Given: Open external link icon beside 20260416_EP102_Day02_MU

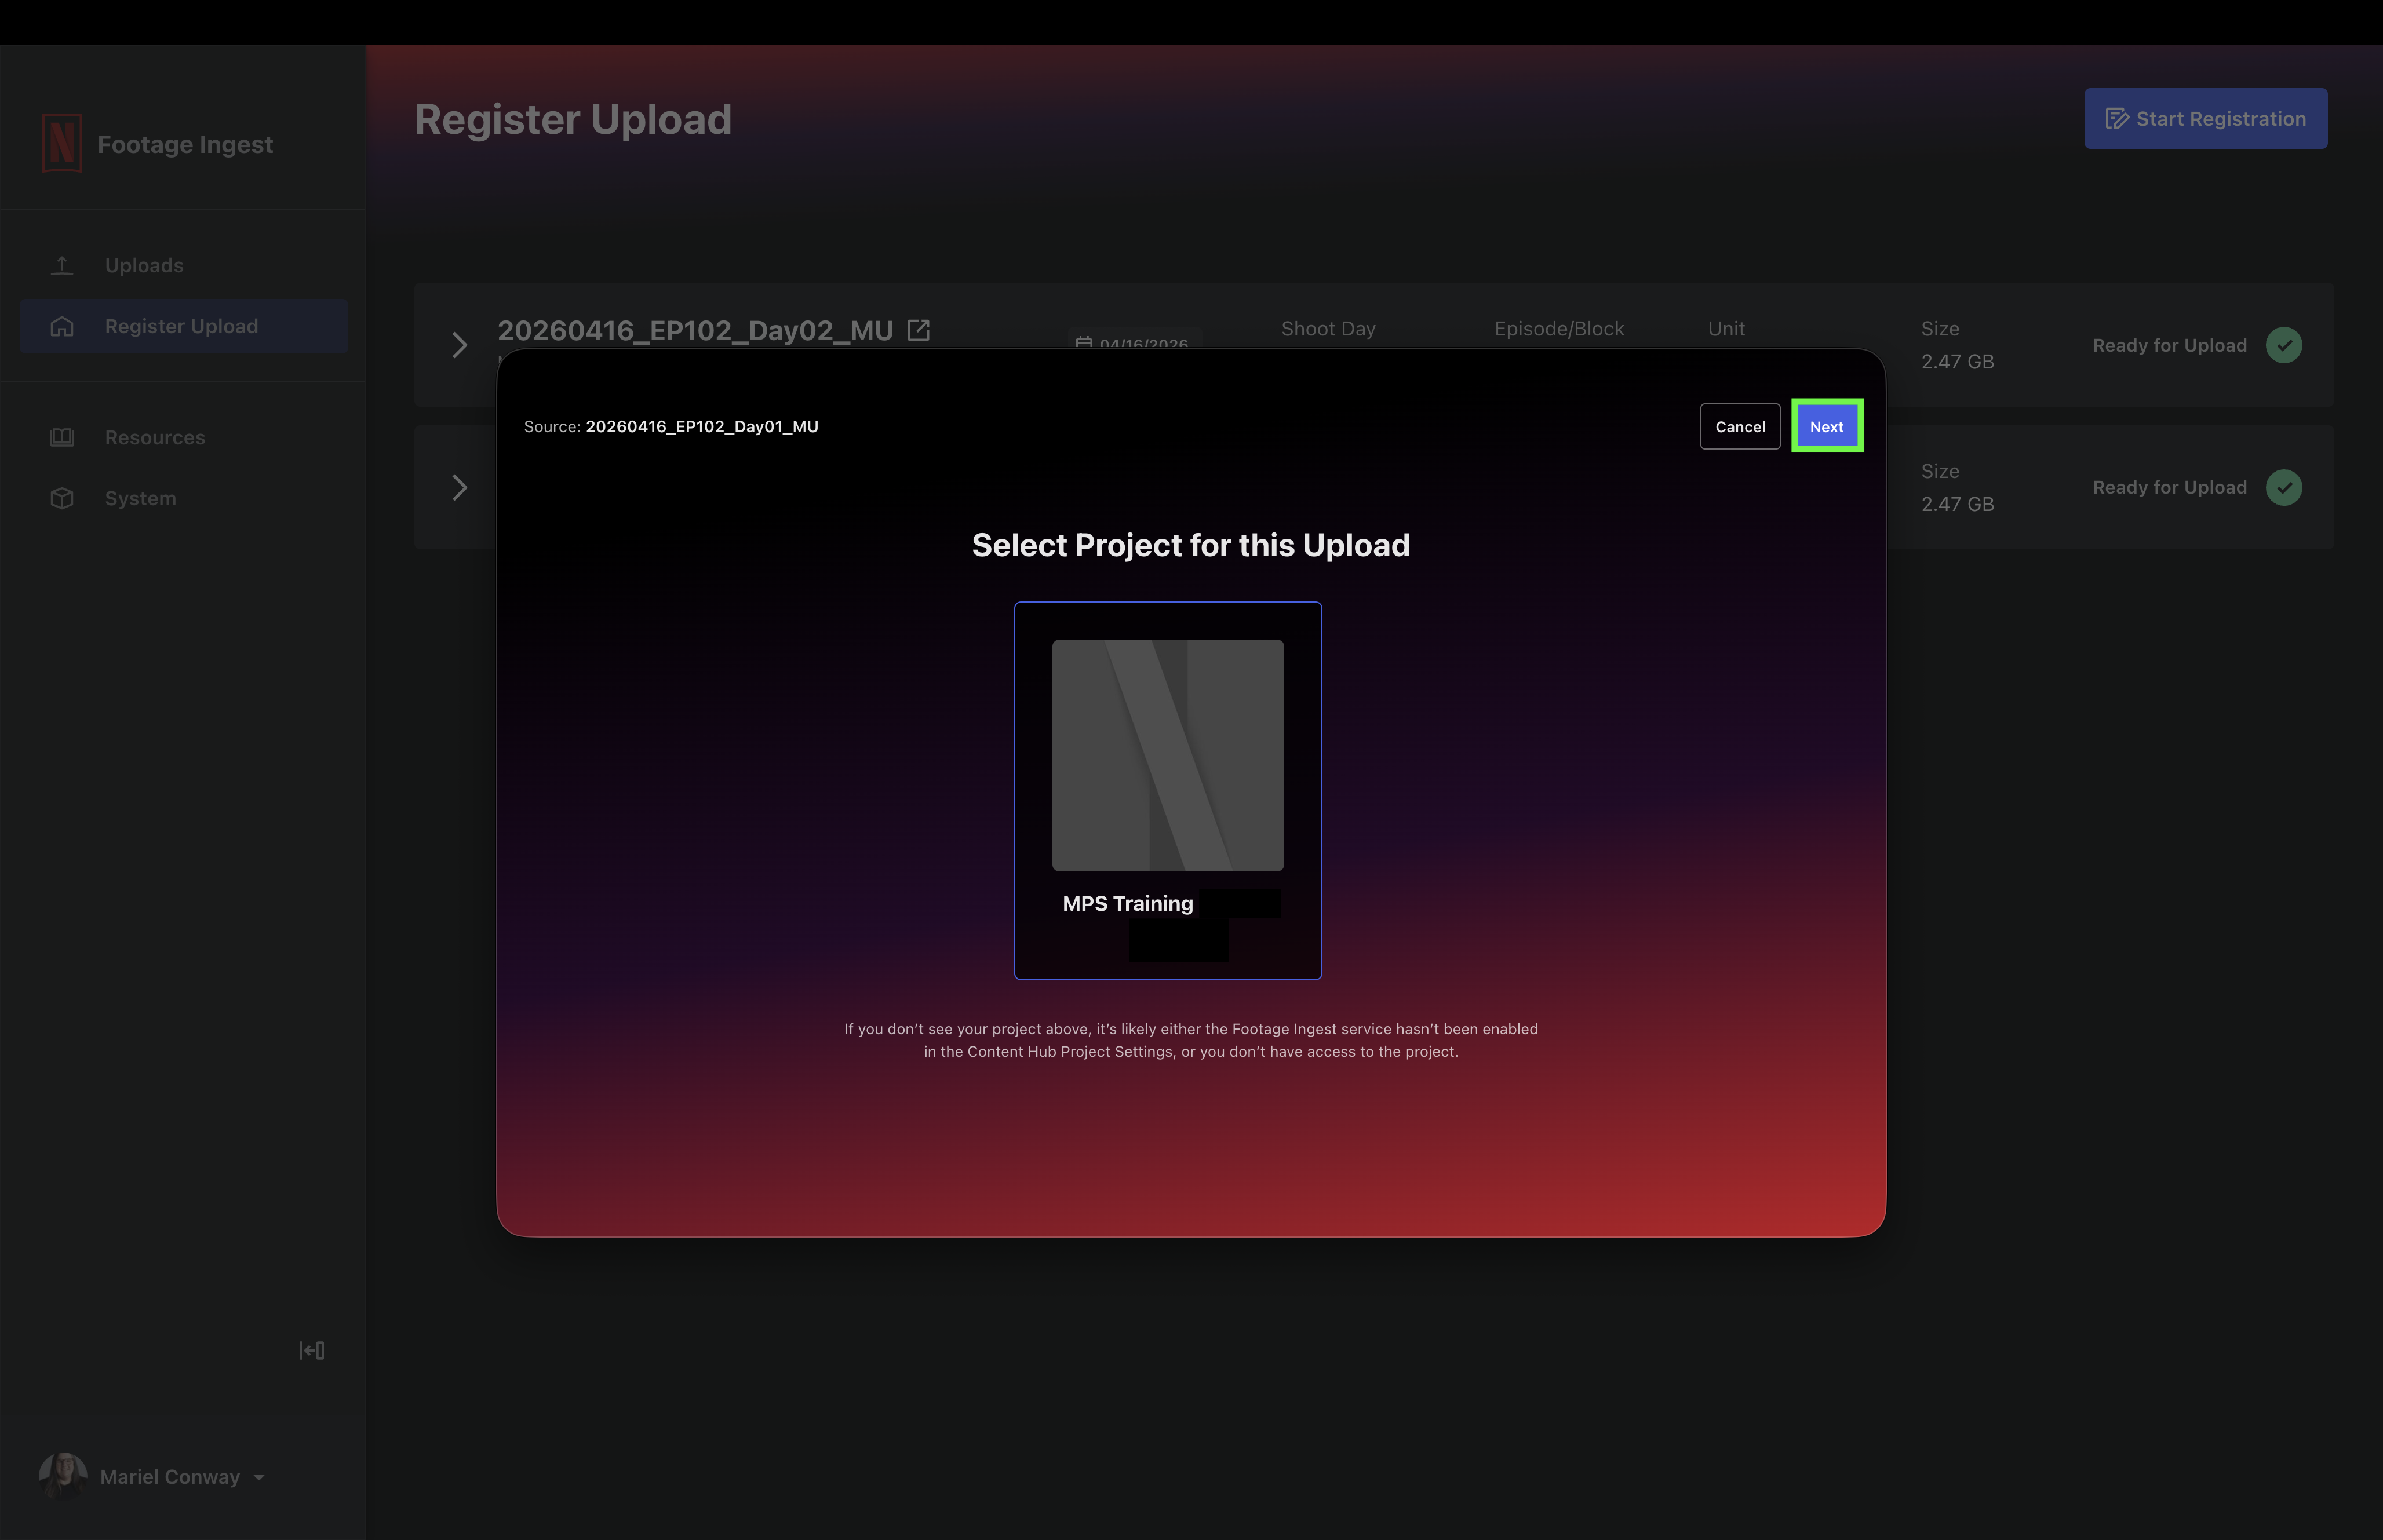Looking at the screenshot, I should click(x=918, y=330).
